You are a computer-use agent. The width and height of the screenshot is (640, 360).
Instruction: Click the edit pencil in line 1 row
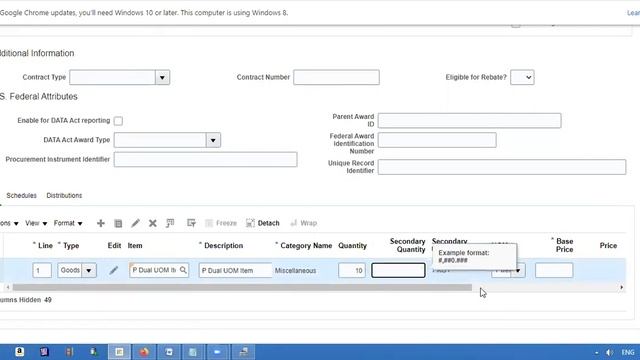(113, 270)
